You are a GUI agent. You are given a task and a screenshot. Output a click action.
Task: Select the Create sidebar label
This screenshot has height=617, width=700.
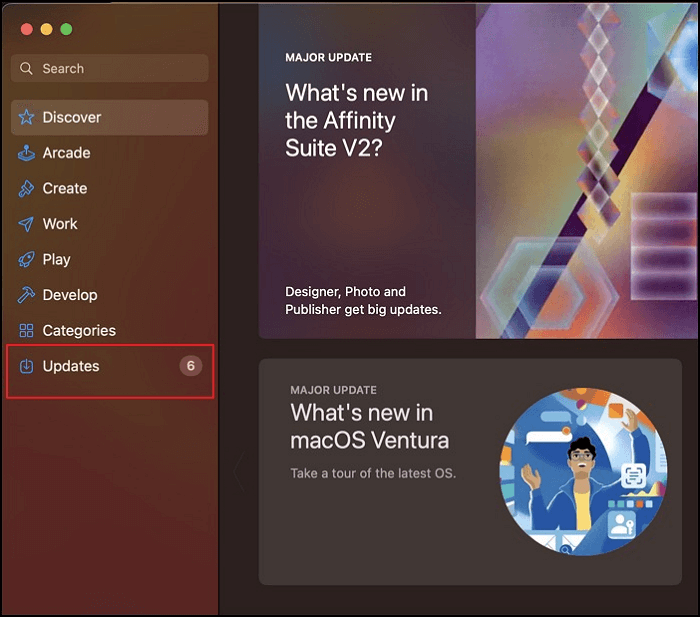coord(65,188)
